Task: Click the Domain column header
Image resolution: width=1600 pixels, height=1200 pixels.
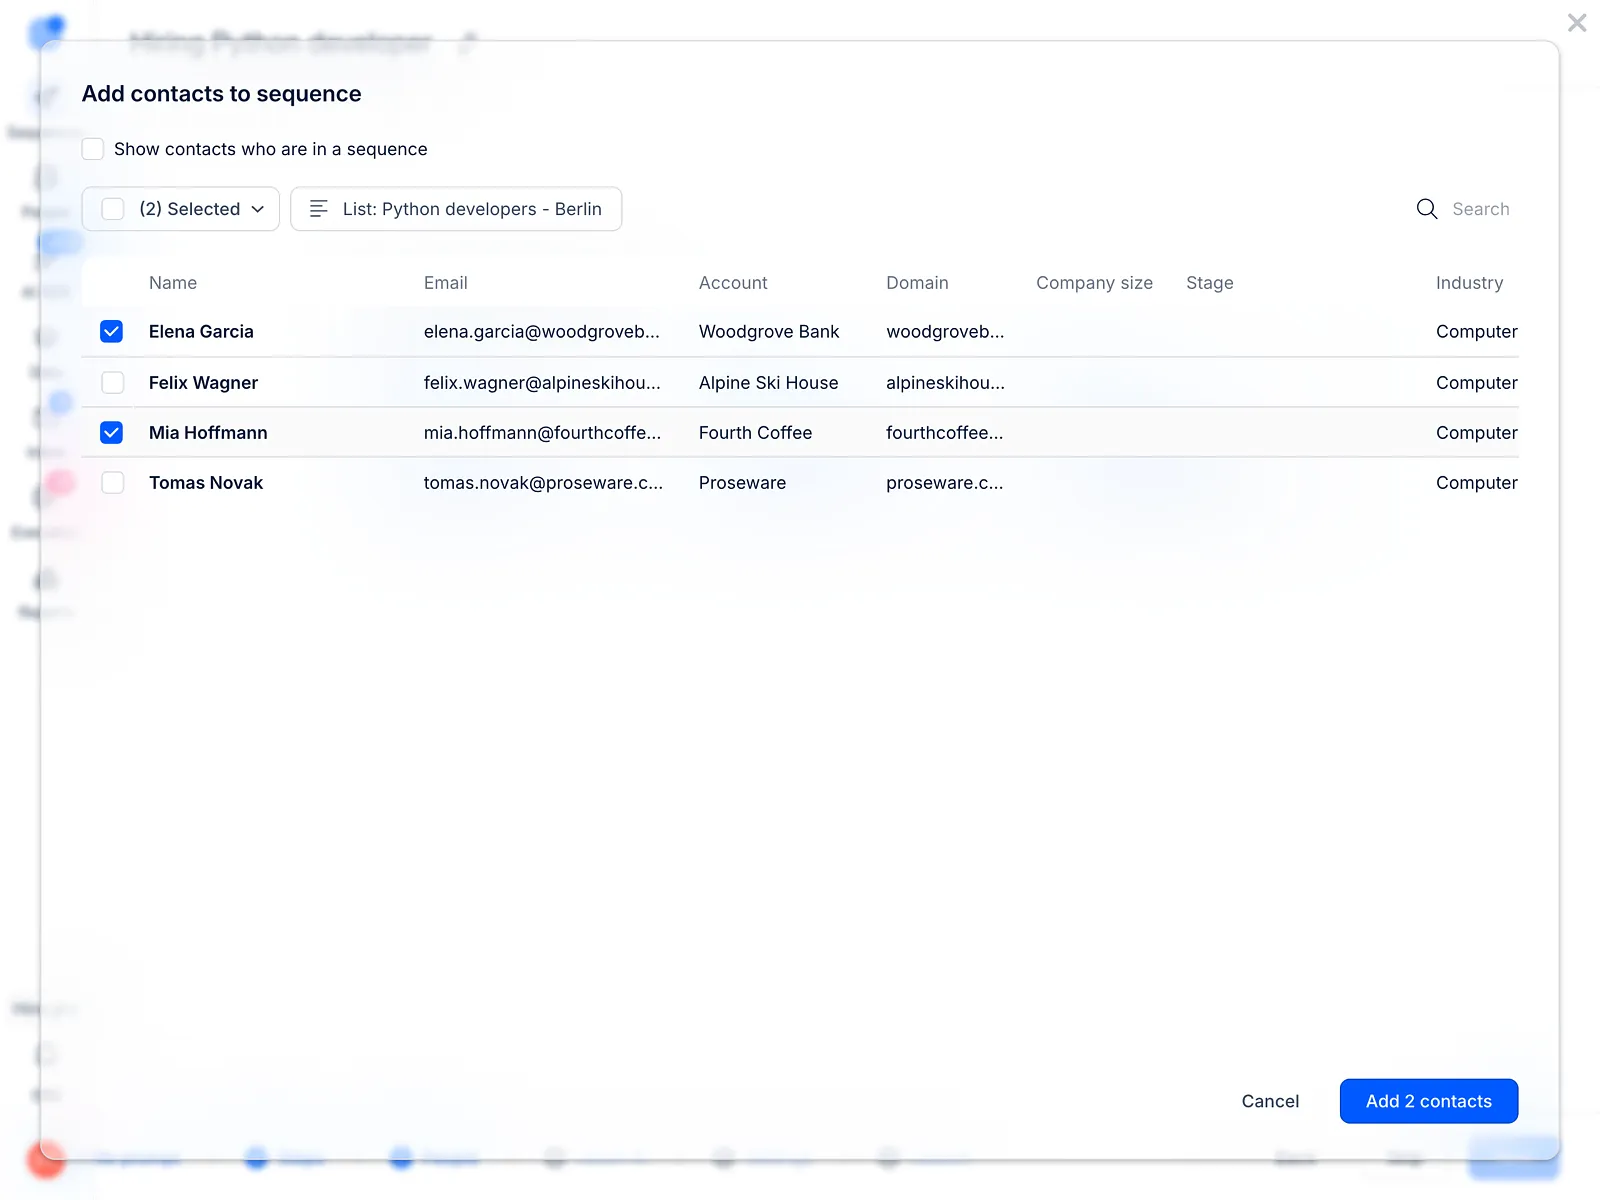Action: (917, 283)
